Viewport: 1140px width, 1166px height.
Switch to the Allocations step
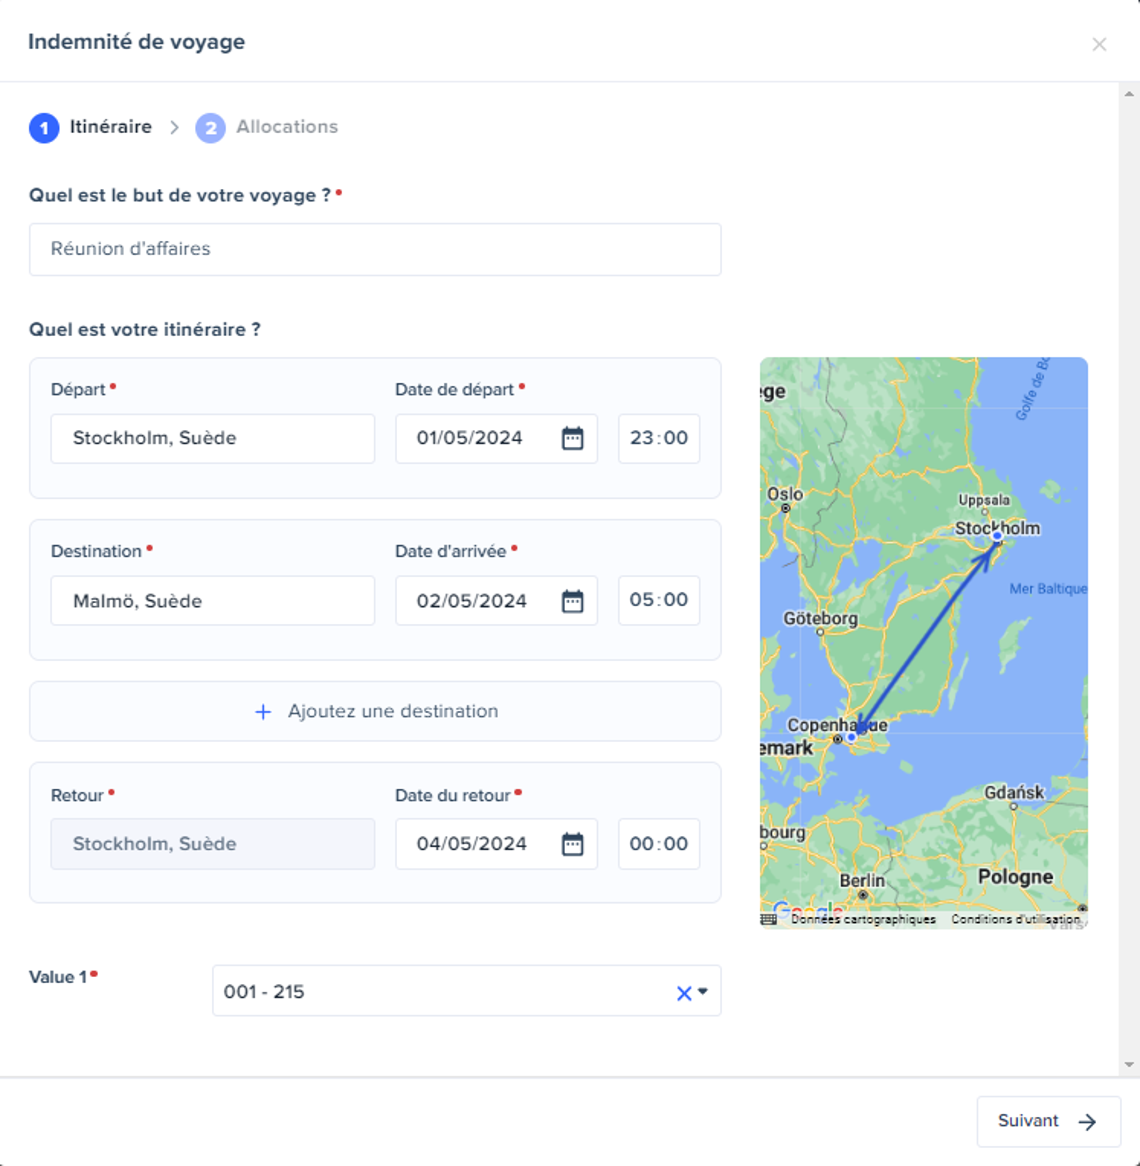[286, 127]
